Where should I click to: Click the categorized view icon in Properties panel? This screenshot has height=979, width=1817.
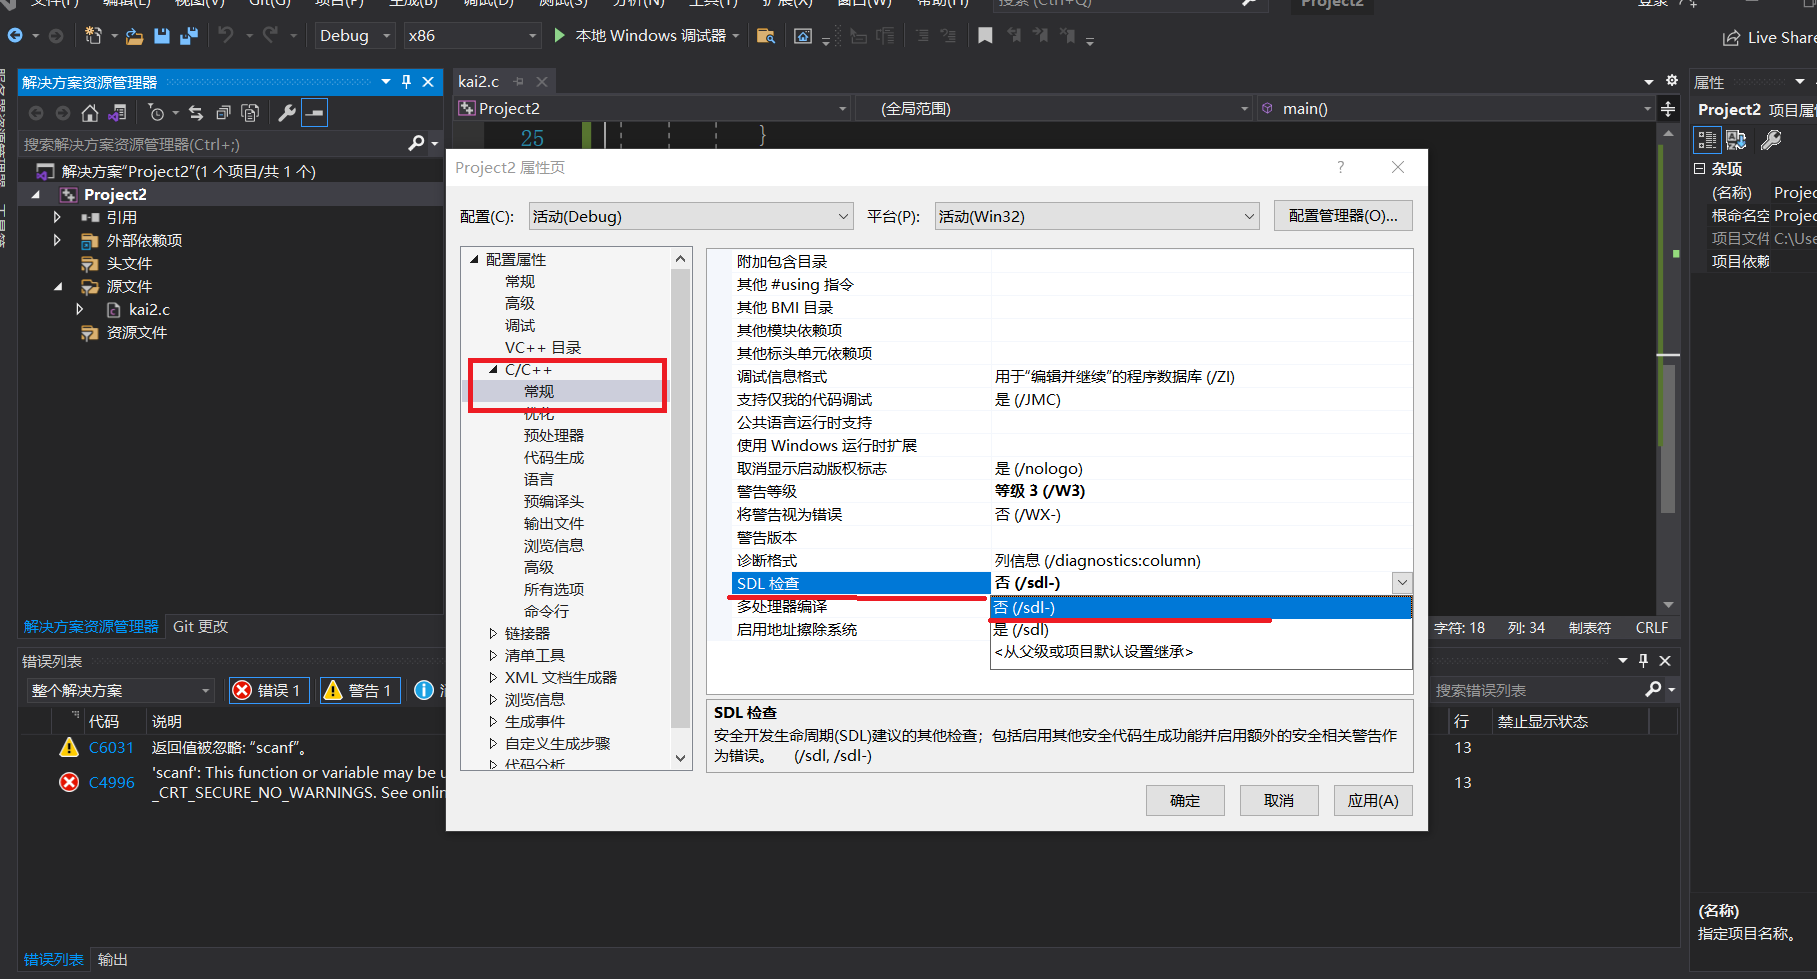[1707, 140]
